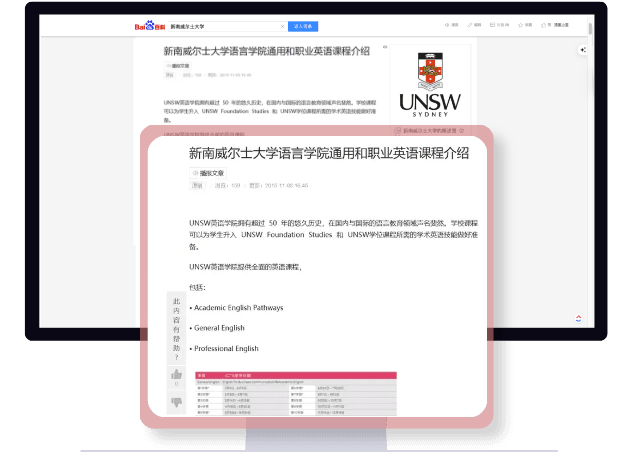Click the thumbs-up helpful icon
The image size is (624, 452).
tap(177, 374)
